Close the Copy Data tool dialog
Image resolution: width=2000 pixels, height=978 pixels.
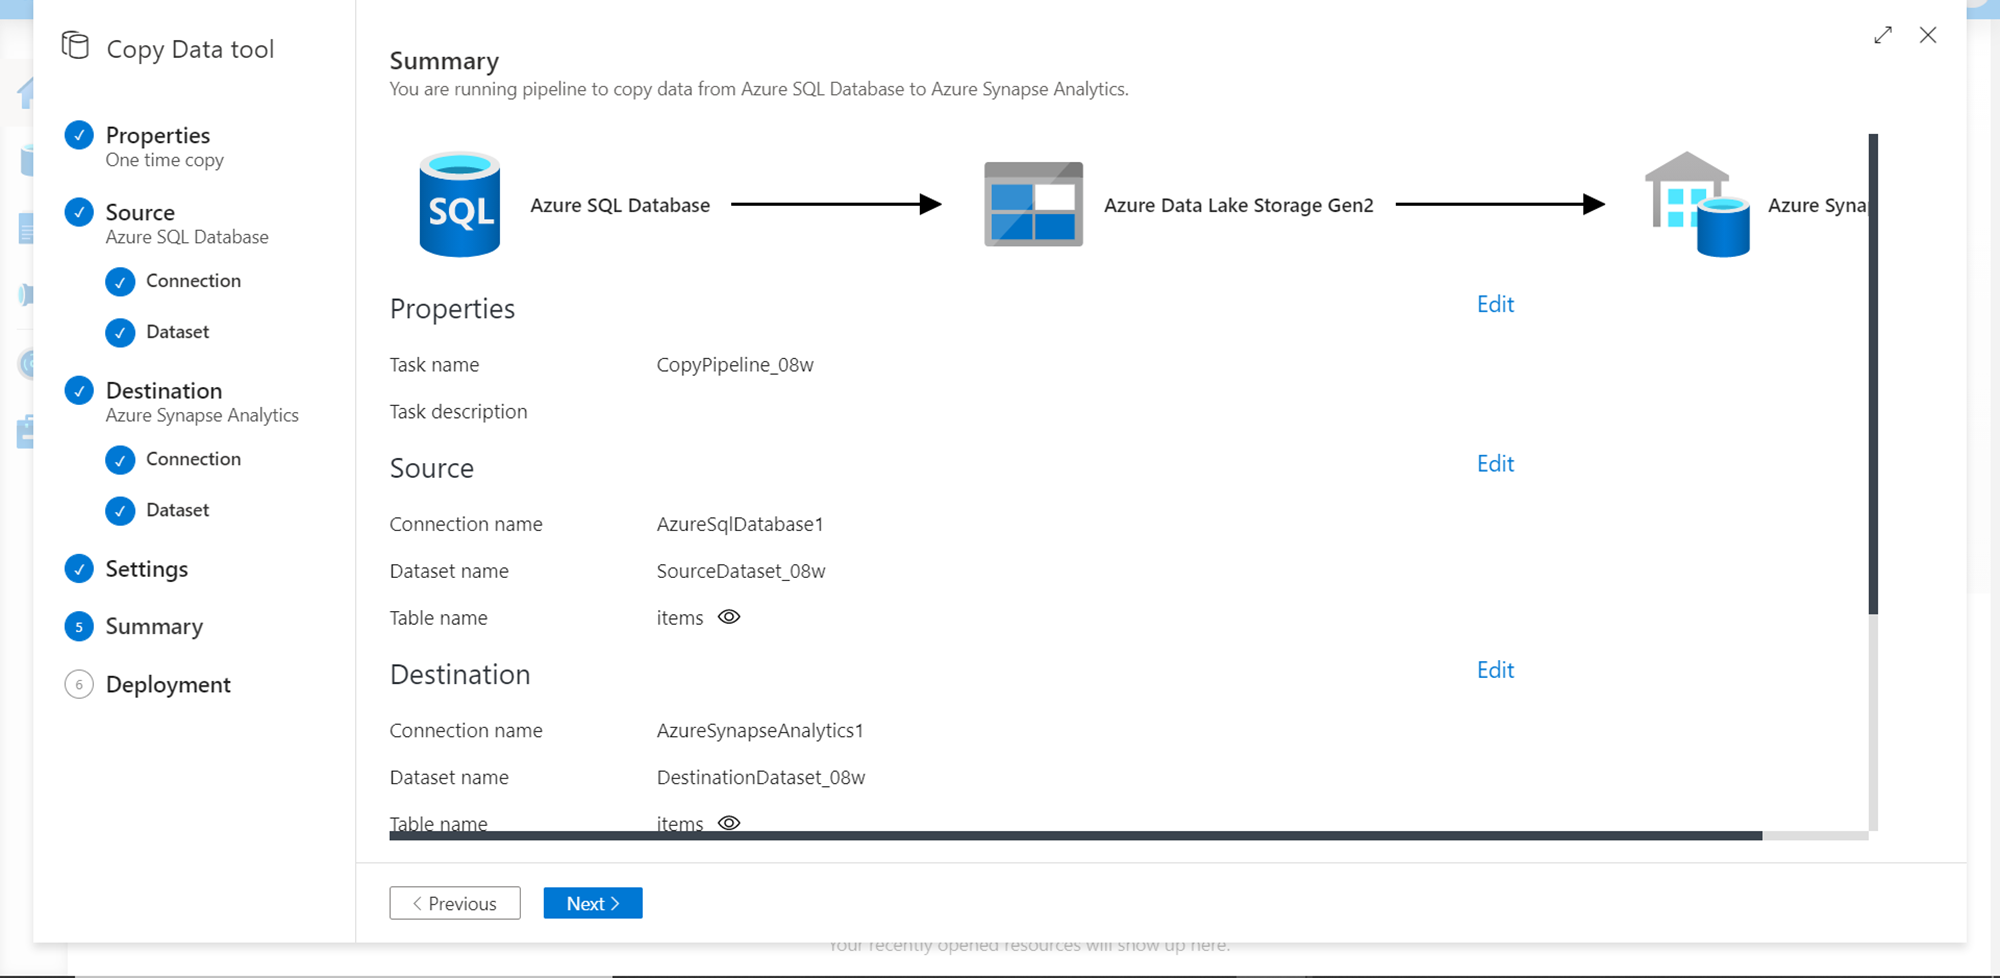coord(1928,35)
